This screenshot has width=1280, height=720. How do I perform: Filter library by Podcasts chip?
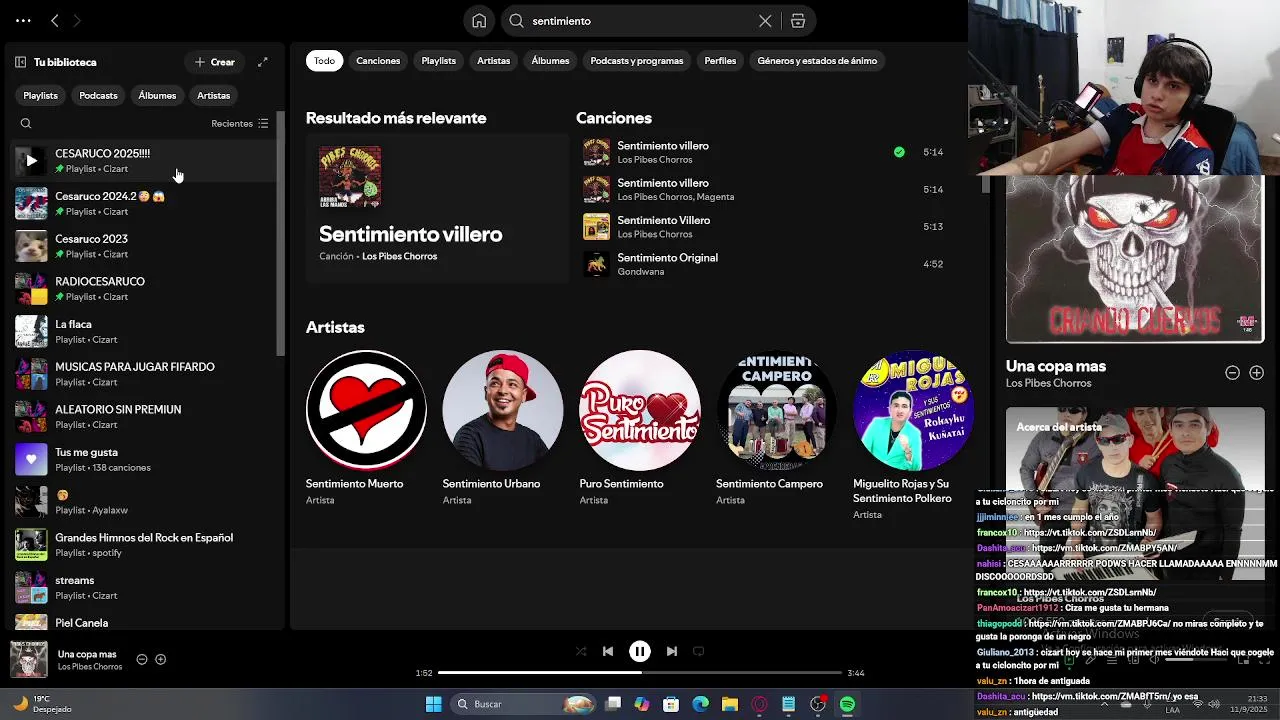click(x=98, y=96)
